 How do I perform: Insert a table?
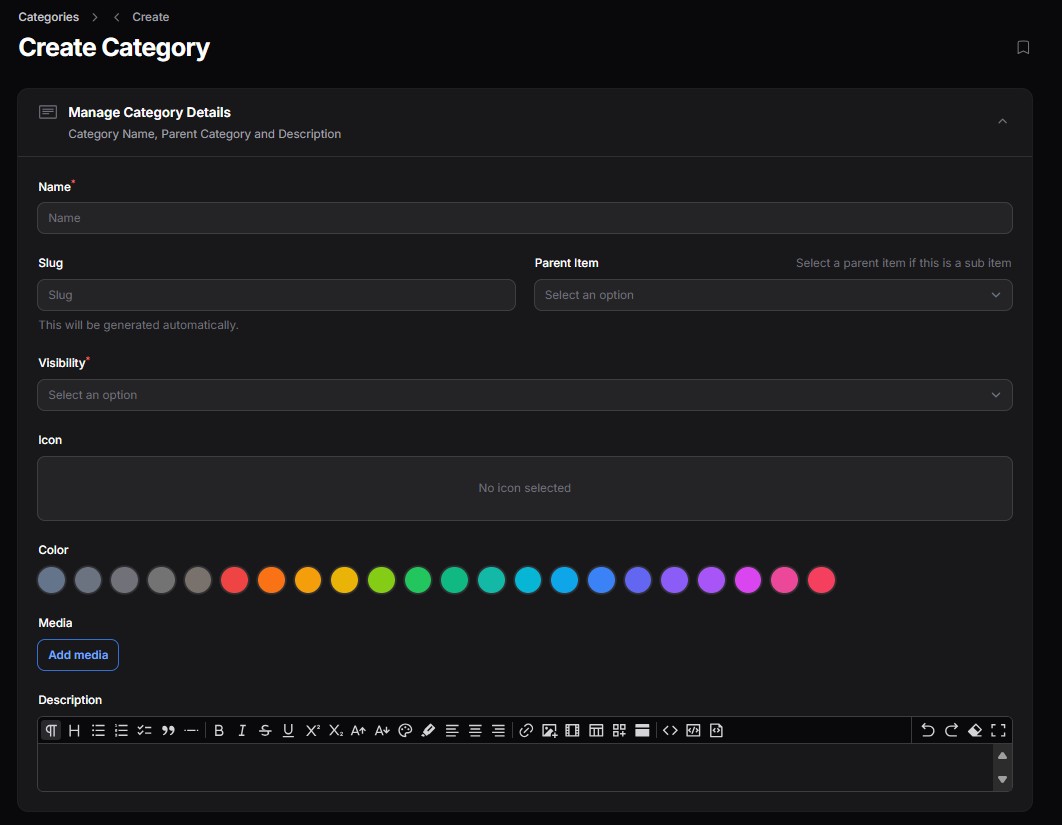596,730
